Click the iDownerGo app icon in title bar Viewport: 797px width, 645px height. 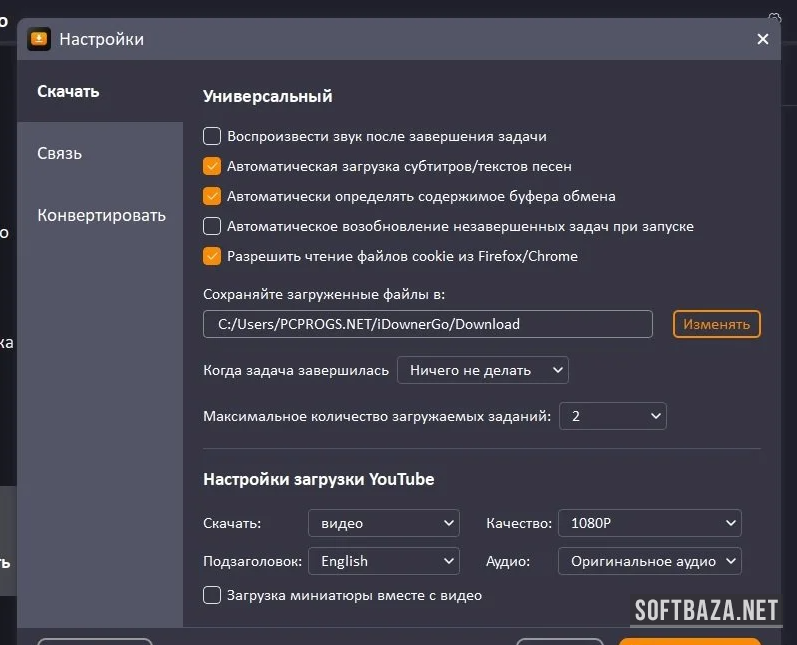click(x=39, y=39)
